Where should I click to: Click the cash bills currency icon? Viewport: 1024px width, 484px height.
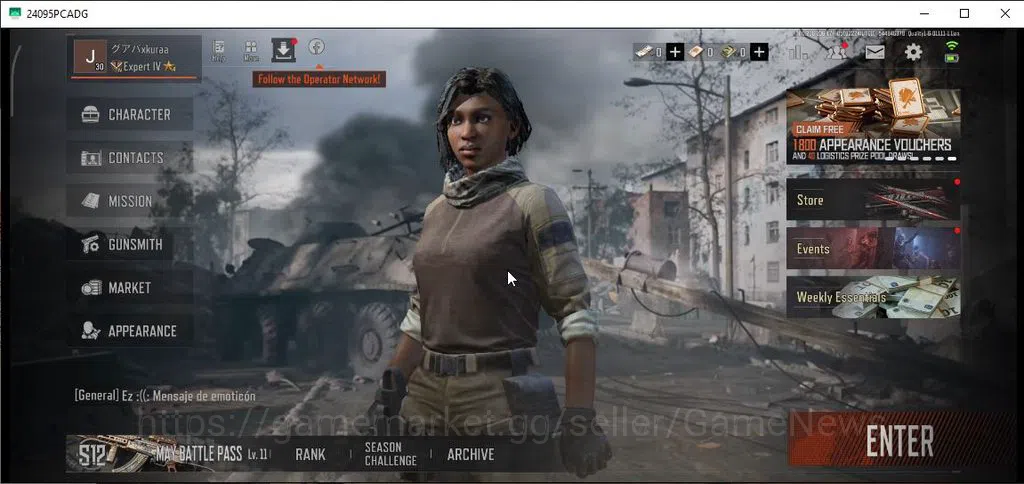point(645,52)
